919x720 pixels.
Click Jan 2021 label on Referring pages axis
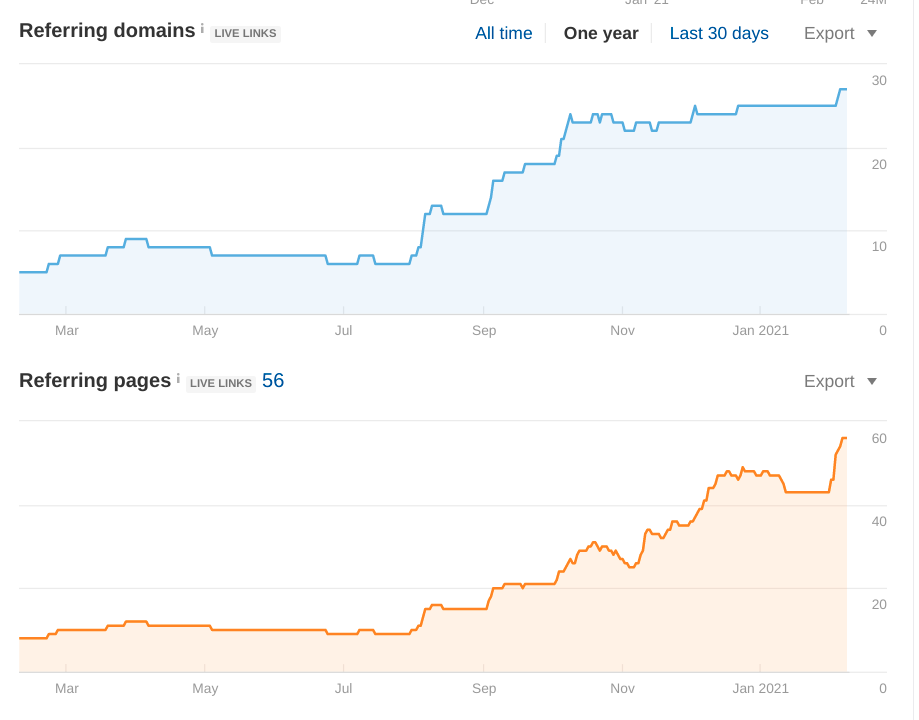pos(760,688)
